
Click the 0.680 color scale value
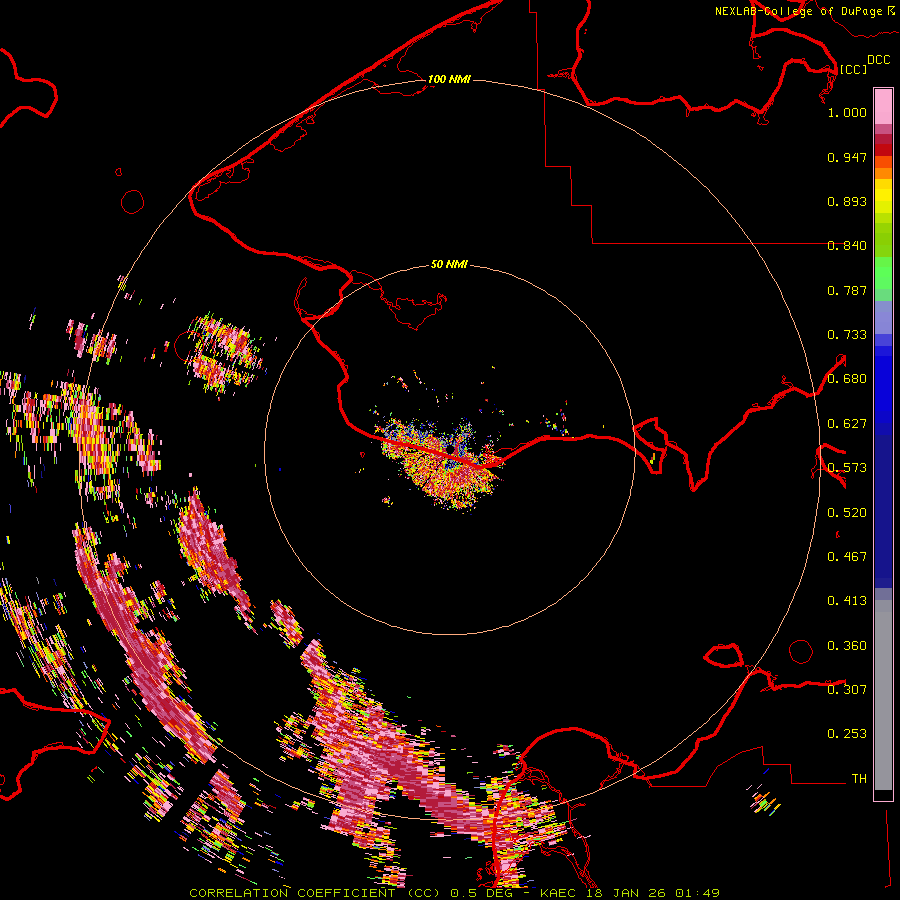click(x=847, y=379)
